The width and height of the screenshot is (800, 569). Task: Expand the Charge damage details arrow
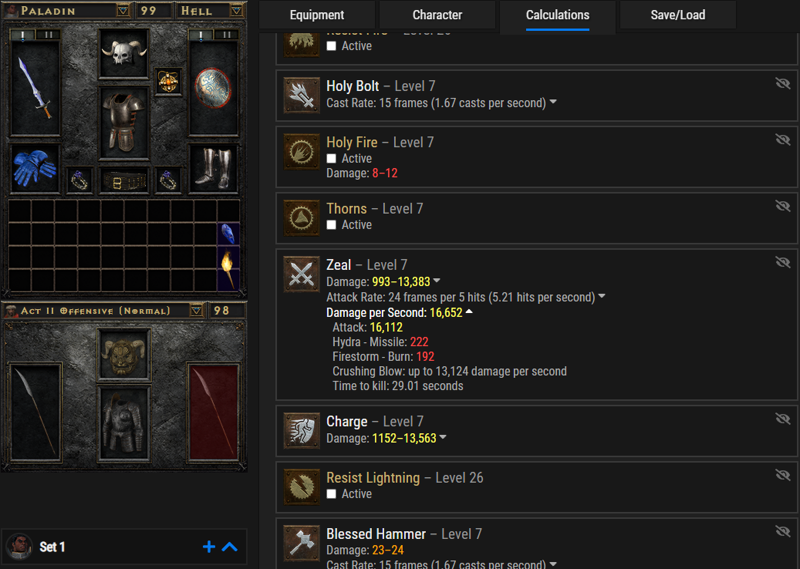tap(443, 437)
